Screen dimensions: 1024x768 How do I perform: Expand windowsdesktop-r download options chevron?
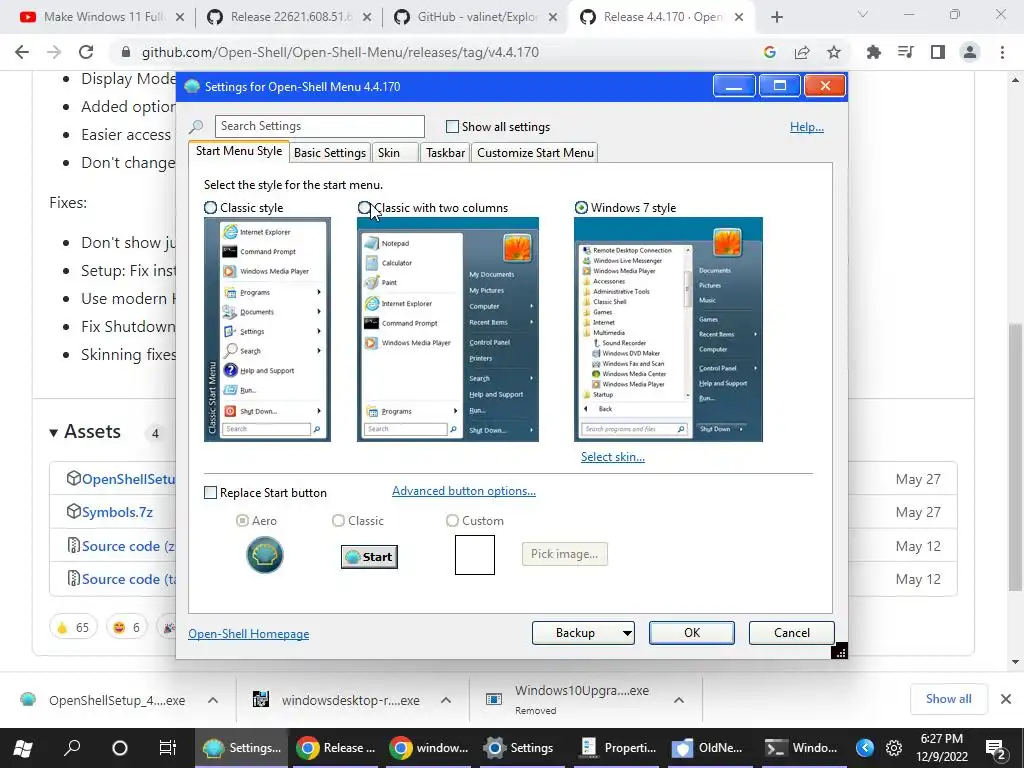tap(446, 700)
